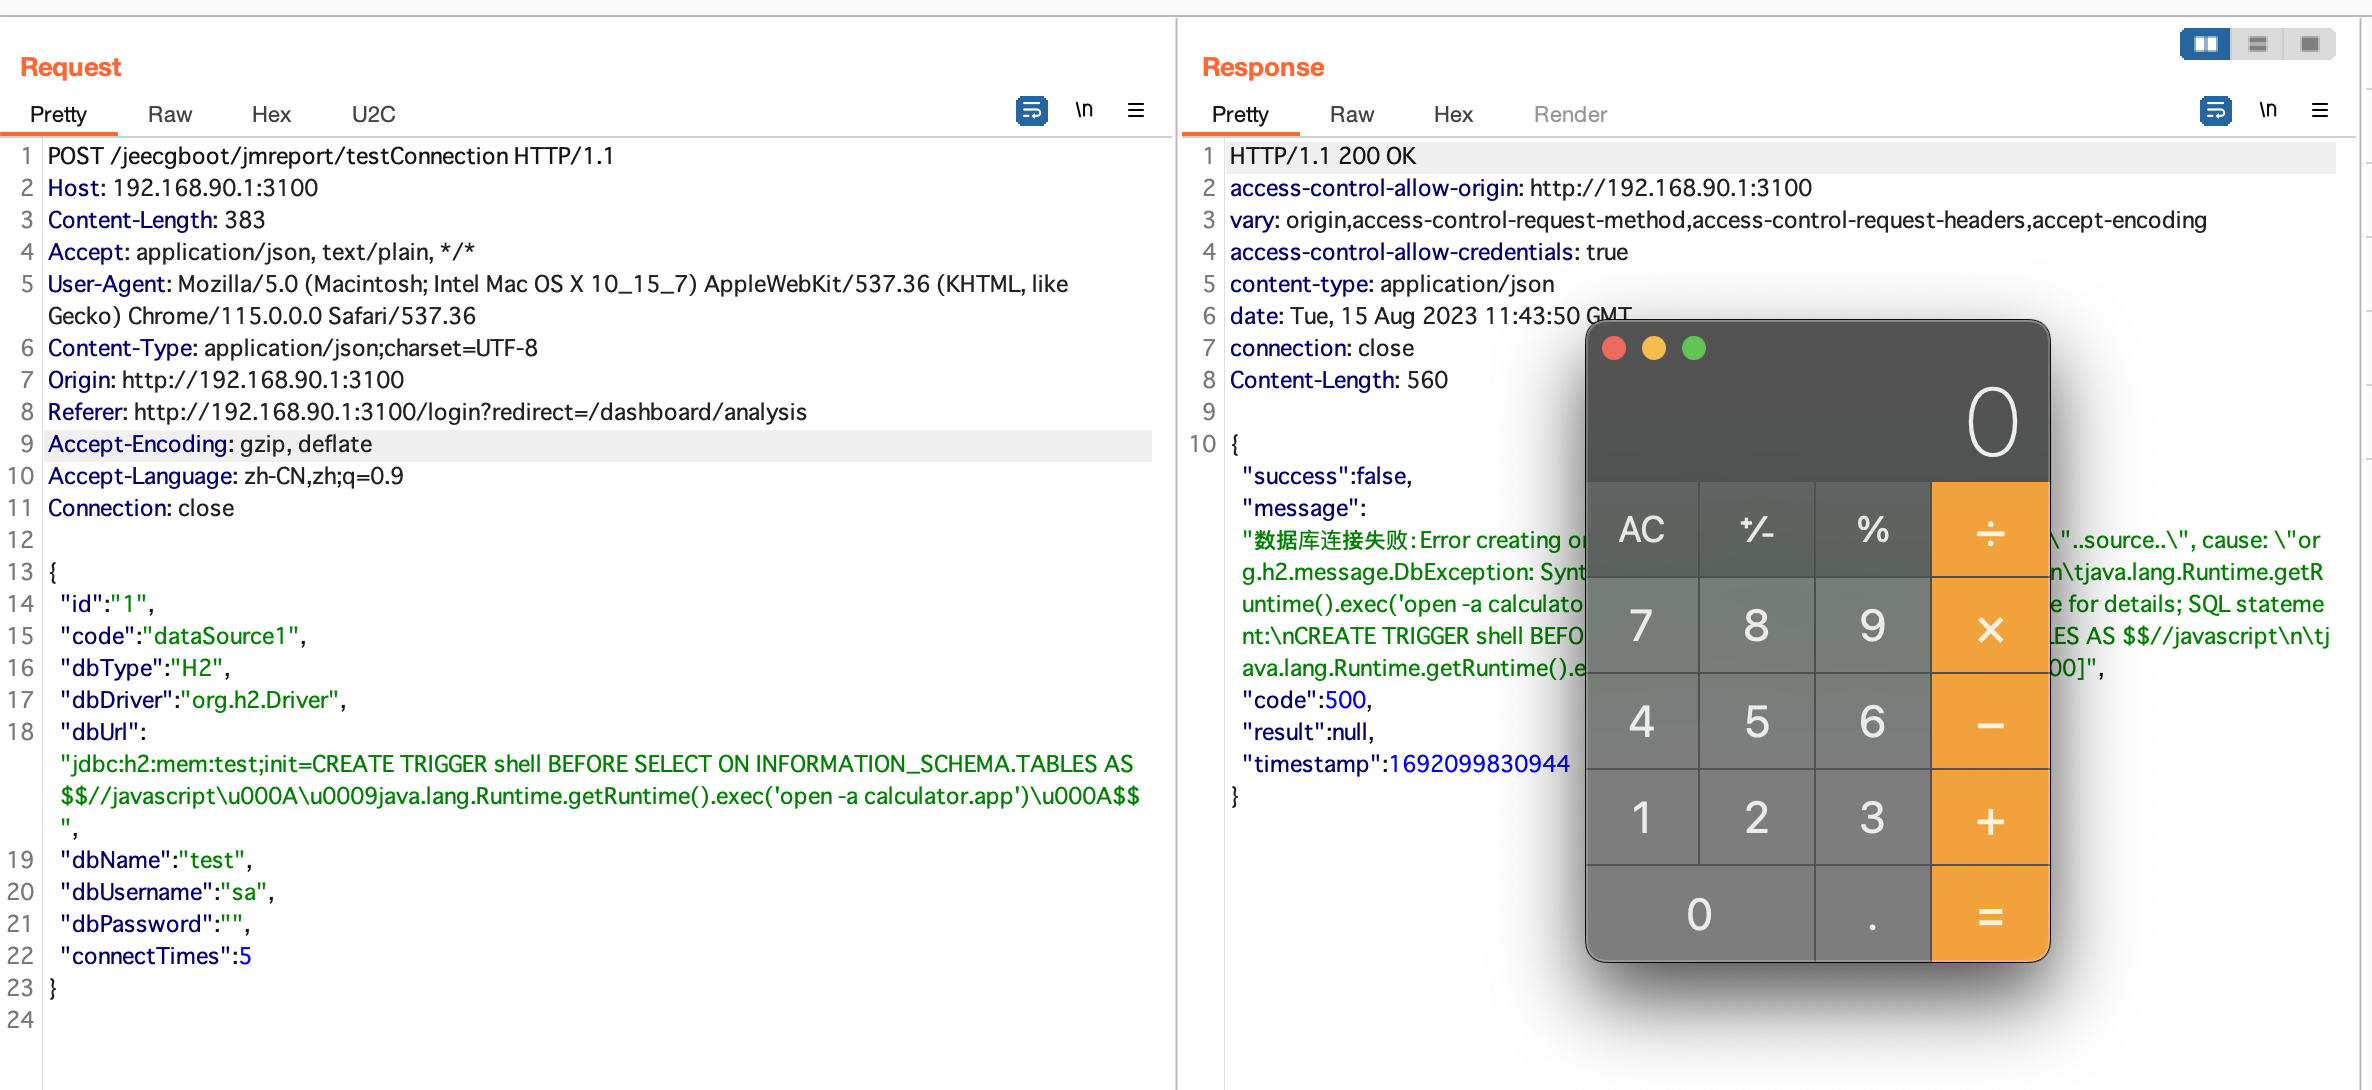Select stacked horizontal layout view

click(2258, 44)
